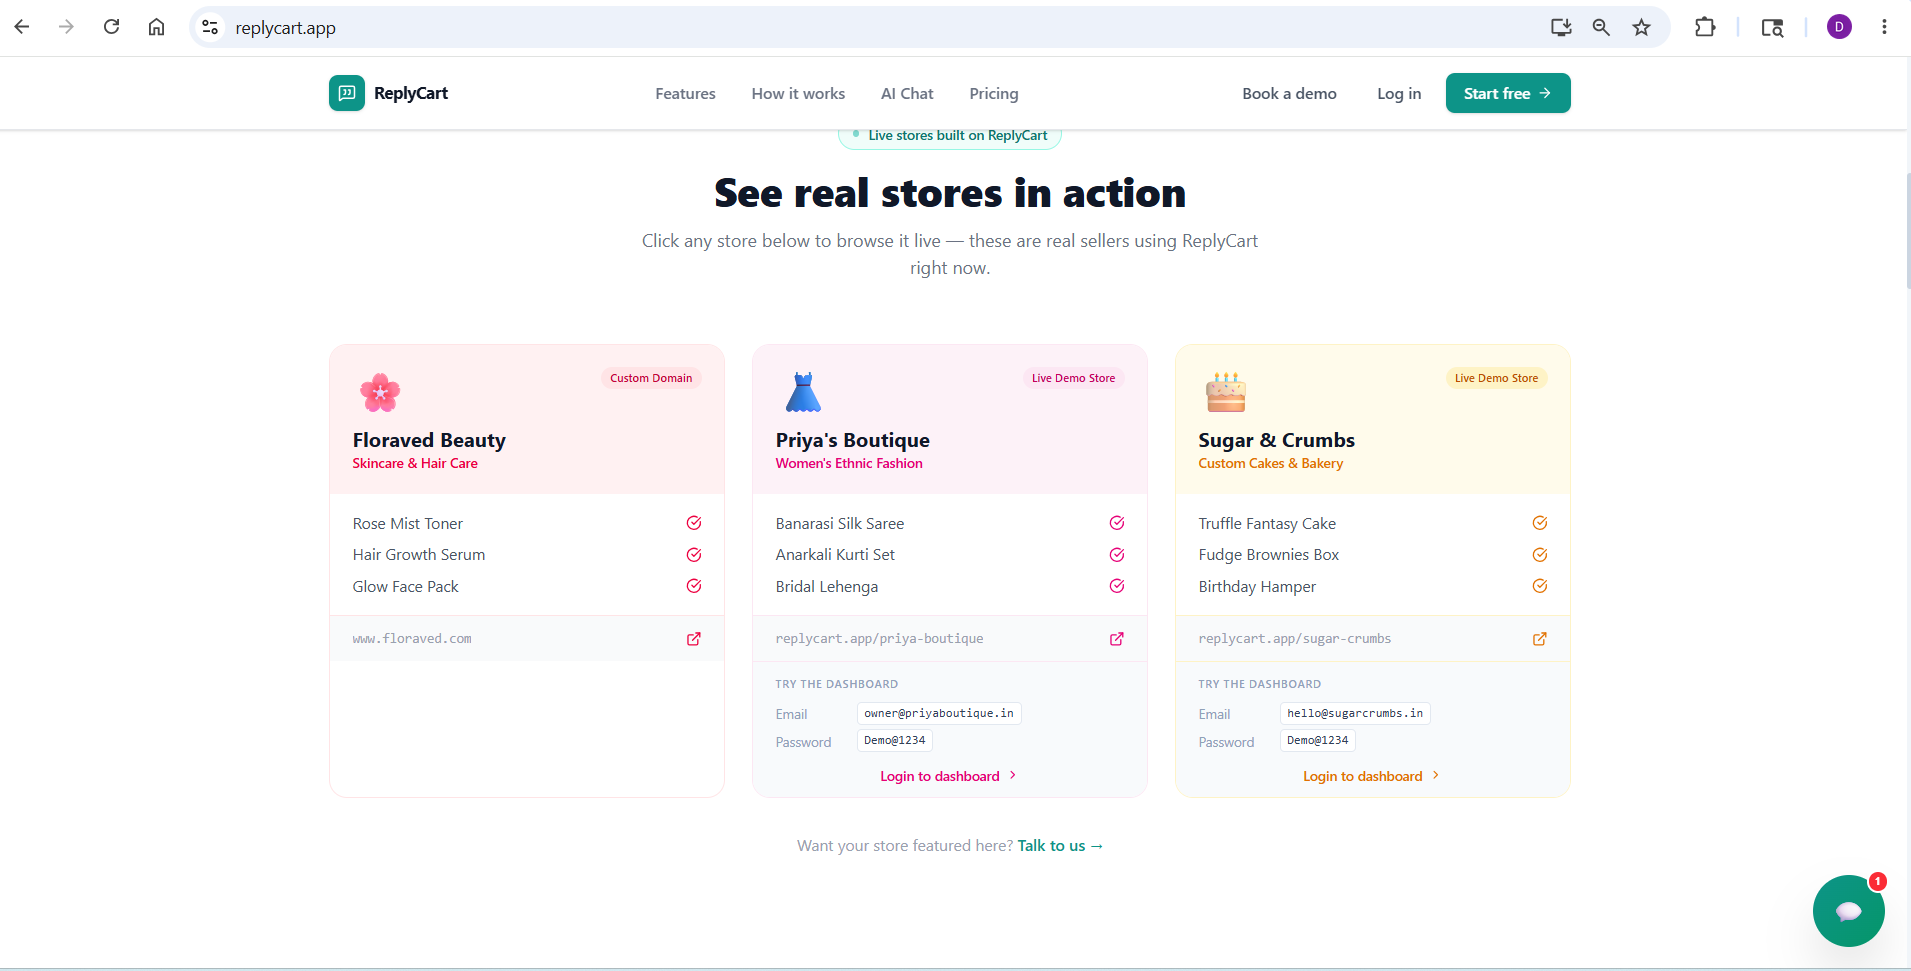1911x971 pixels.
Task: Click check icon beside Bridal Lehenga
Action: click(1117, 586)
